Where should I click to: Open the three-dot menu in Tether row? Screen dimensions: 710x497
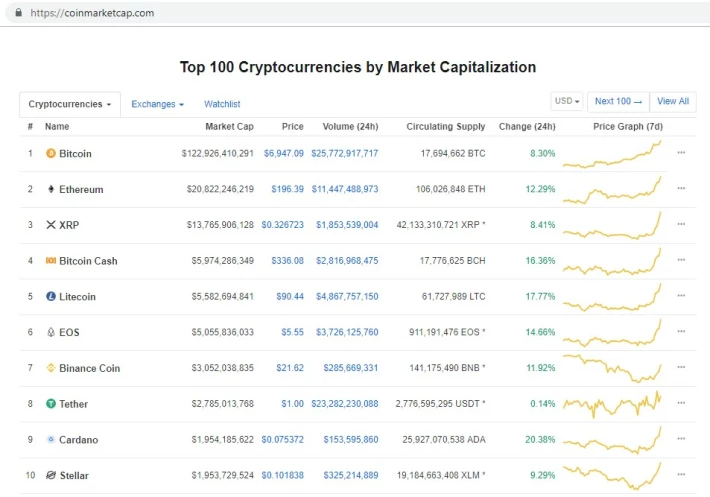(x=681, y=403)
